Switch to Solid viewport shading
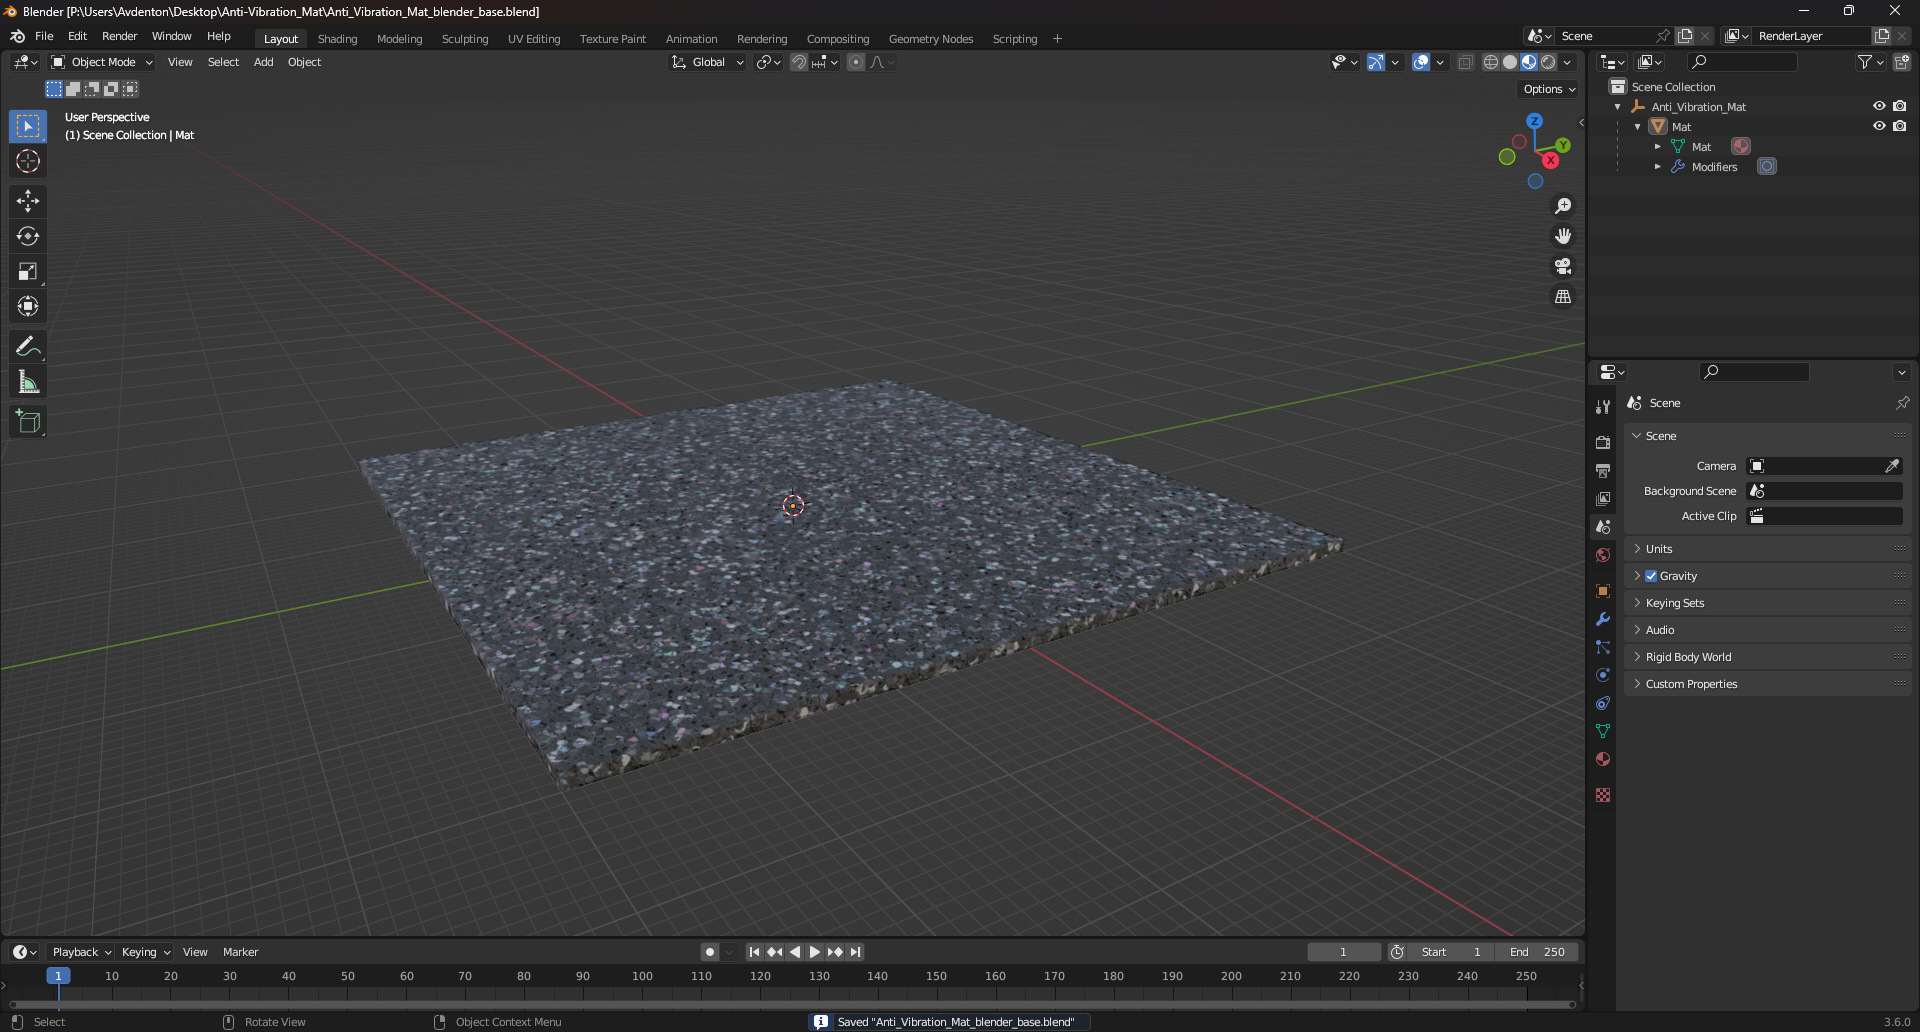This screenshot has height=1032, width=1920. click(1510, 62)
